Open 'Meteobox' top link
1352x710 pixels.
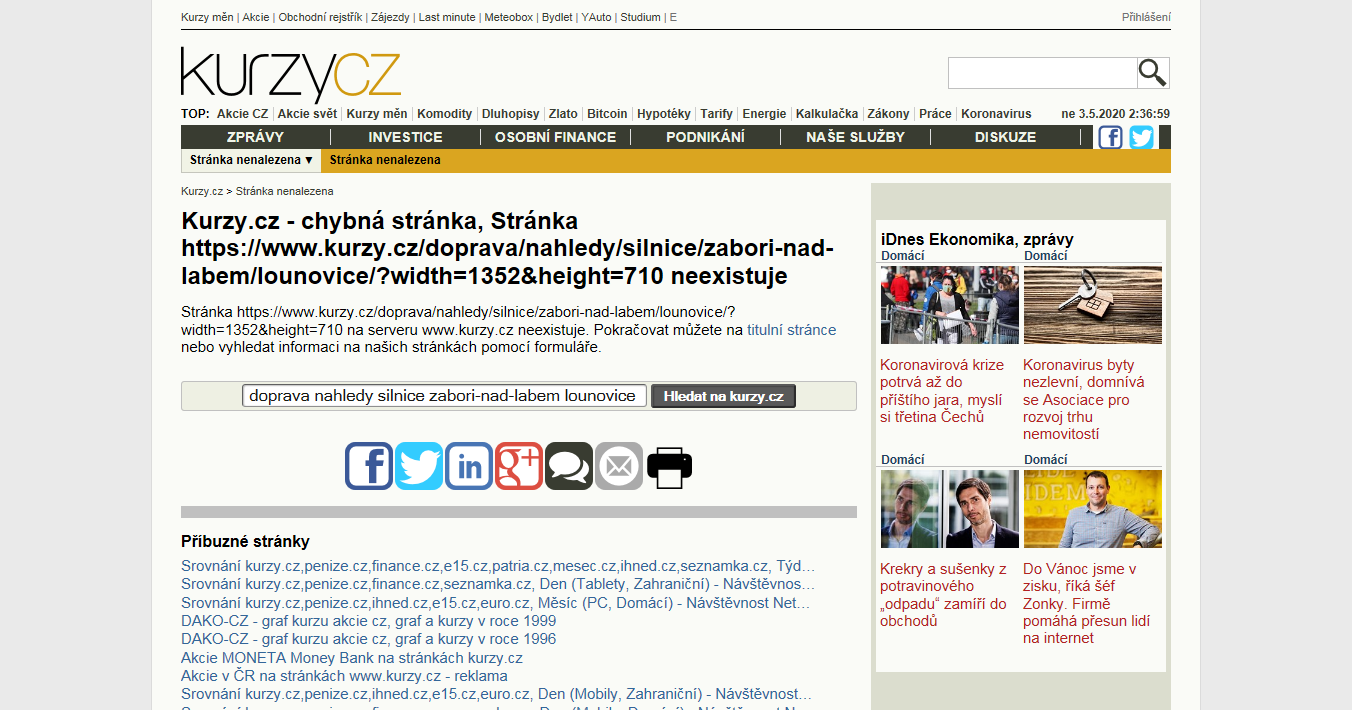pos(509,17)
